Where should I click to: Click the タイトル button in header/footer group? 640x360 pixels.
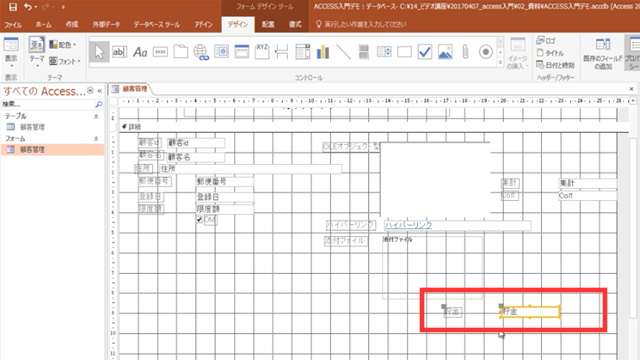click(550, 53)
